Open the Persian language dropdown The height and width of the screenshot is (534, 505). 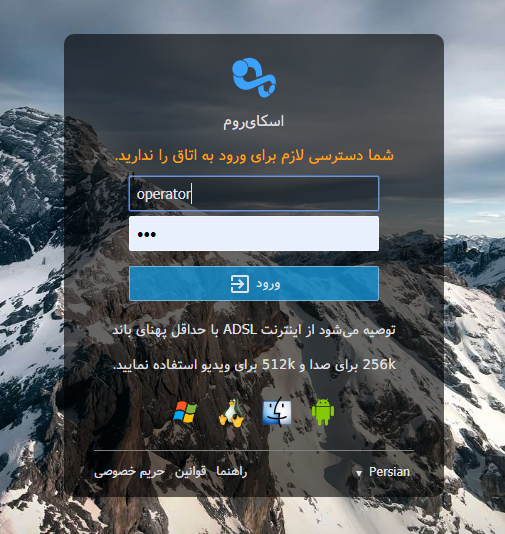tap(383, 472)
